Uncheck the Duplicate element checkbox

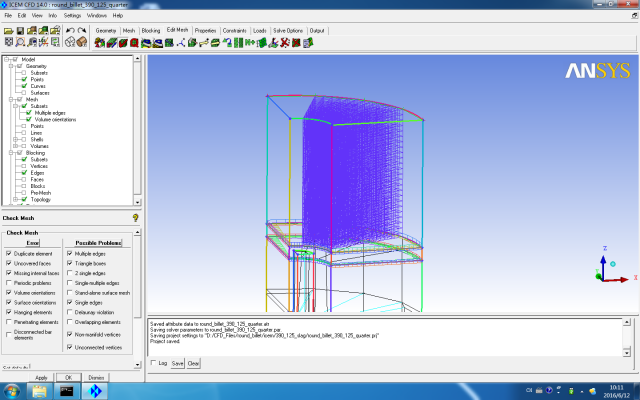tap(8, 254)
